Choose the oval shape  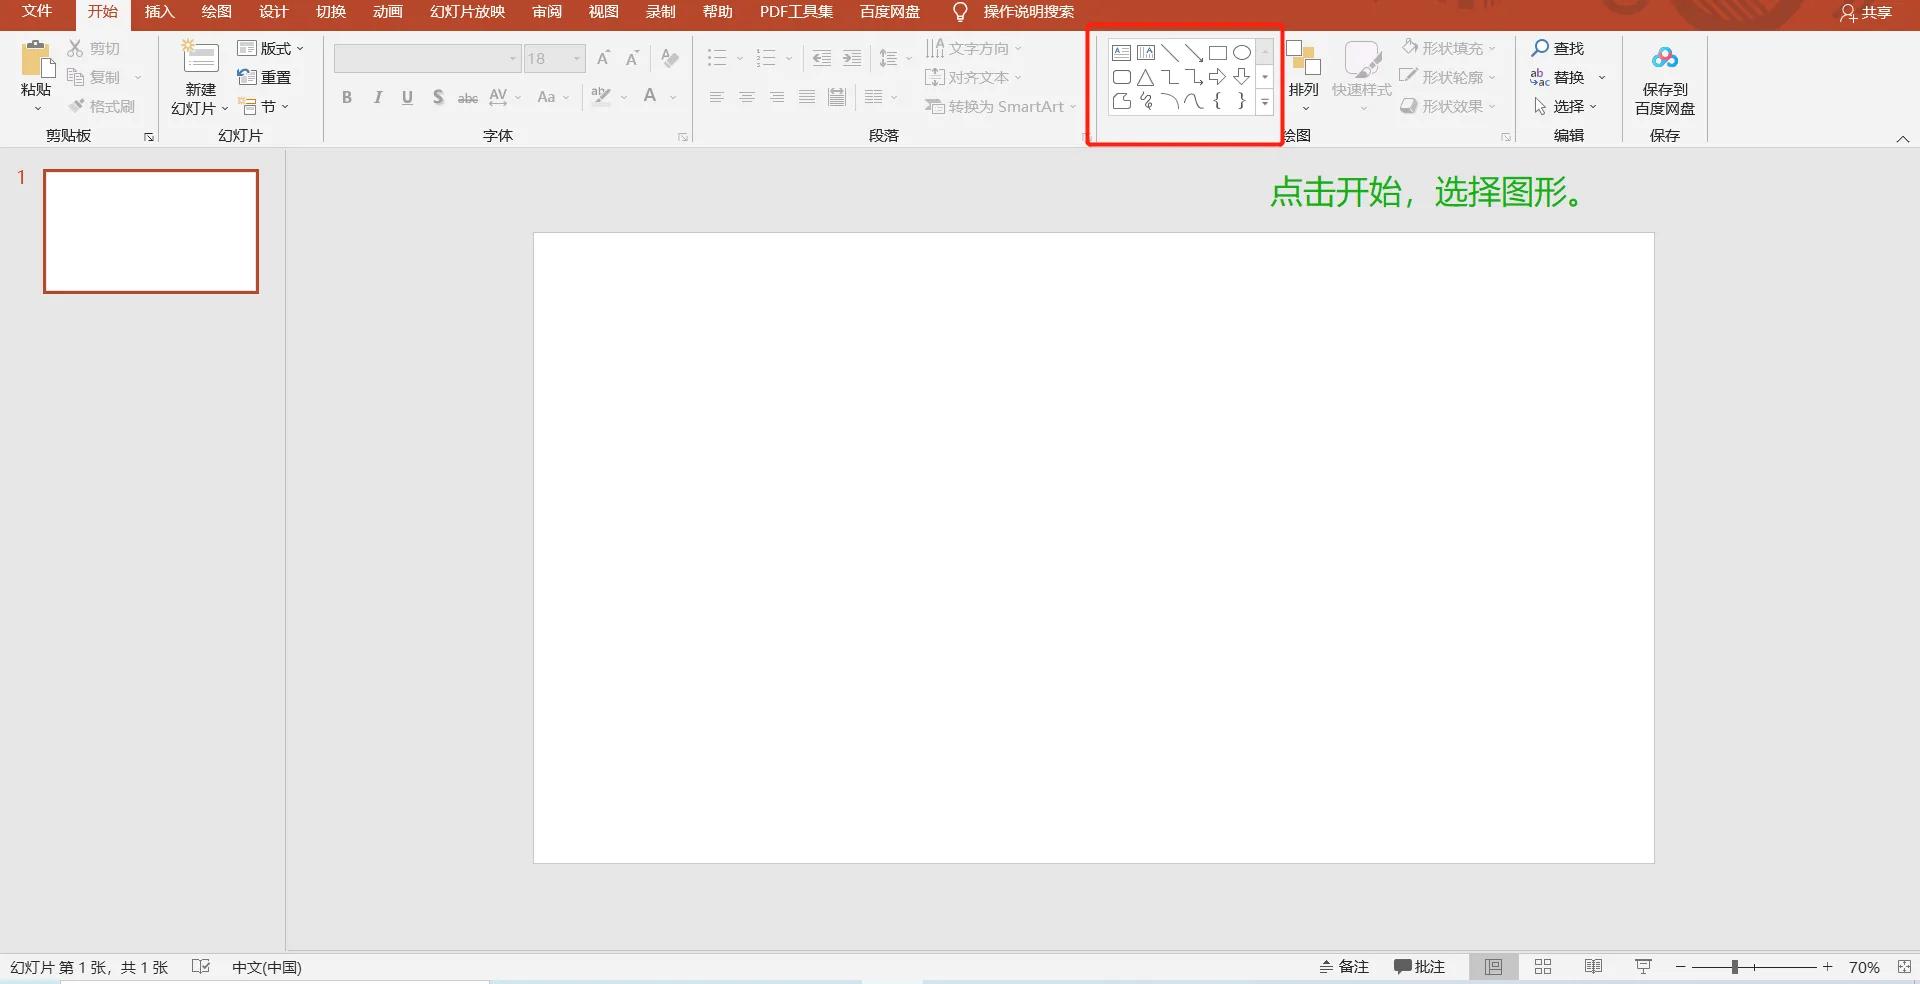[x=1241, y=53]
